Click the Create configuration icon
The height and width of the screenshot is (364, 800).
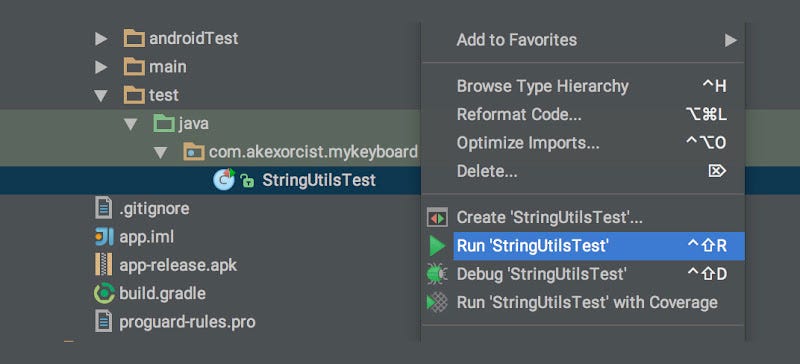437,218
